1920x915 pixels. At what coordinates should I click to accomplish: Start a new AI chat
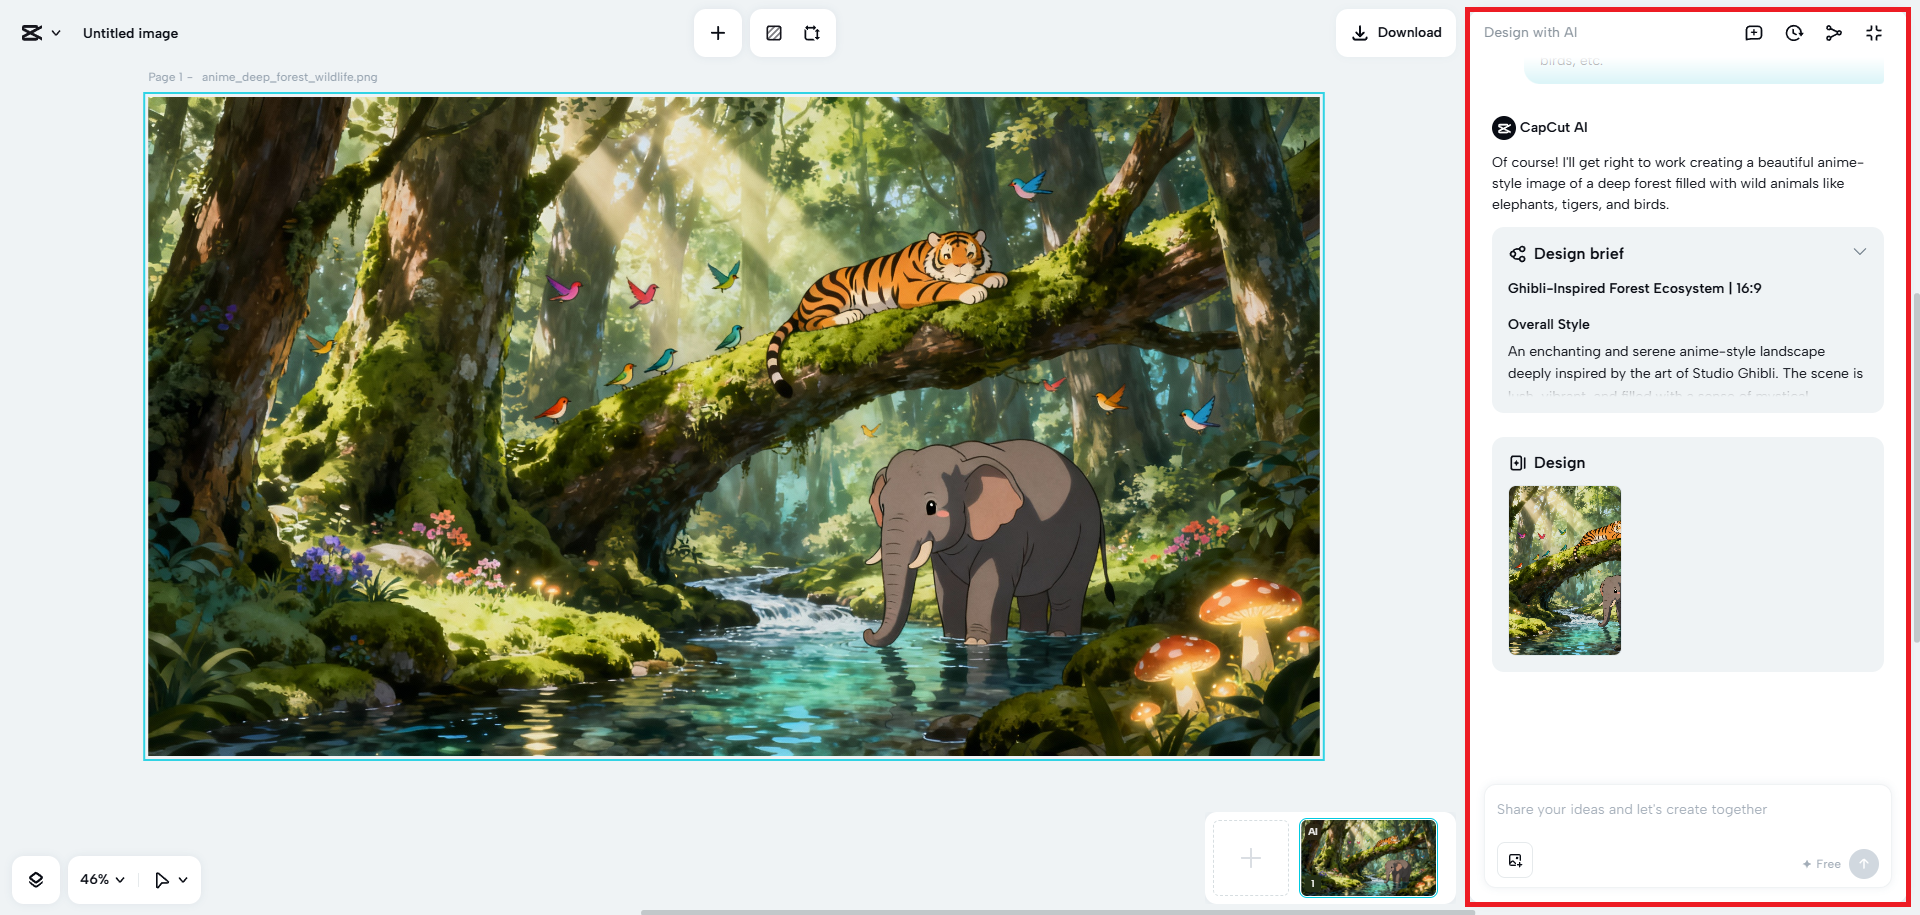pos(1753,33)
